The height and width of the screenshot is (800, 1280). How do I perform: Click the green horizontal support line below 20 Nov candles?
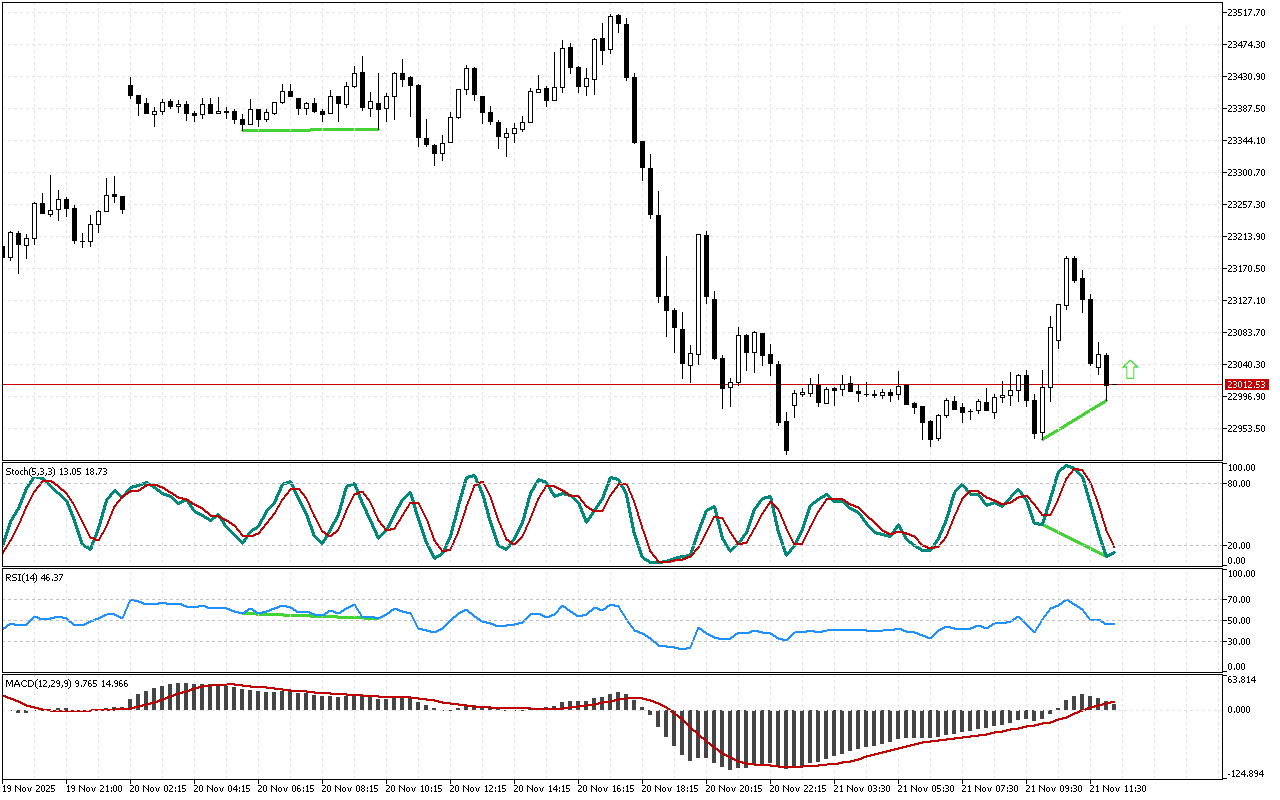[x=310, y=129]
